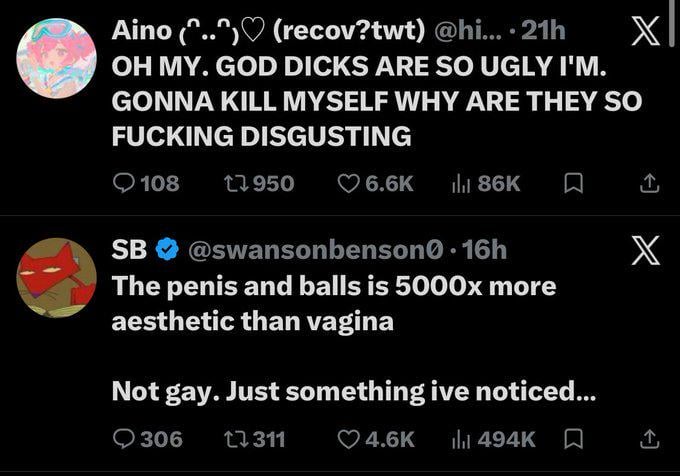Image resolution: width=680 pixels, height=476 pixels.
Task: Open SB's red cat avatar
Action: click(56, 277)
